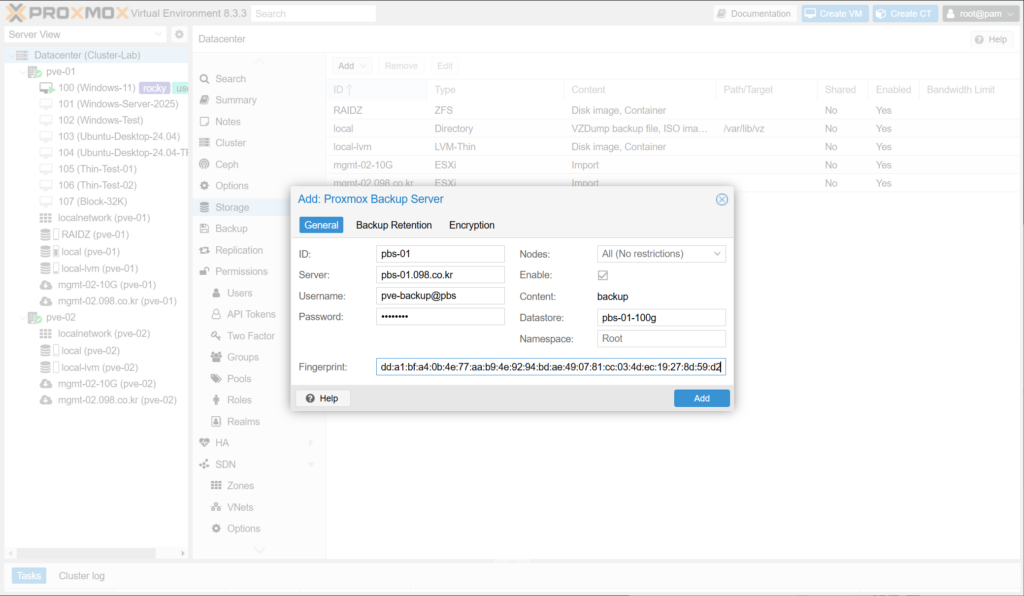Image resolution: width=1024 pixels, height=596 pixels.
Task: Click the Fingerprint input field
Action: 550,367
